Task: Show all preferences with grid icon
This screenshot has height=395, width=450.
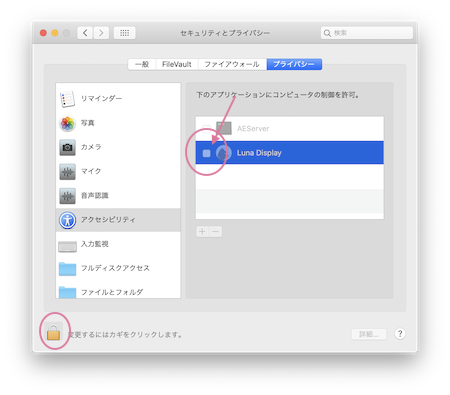Action: (x=124, y=33)
